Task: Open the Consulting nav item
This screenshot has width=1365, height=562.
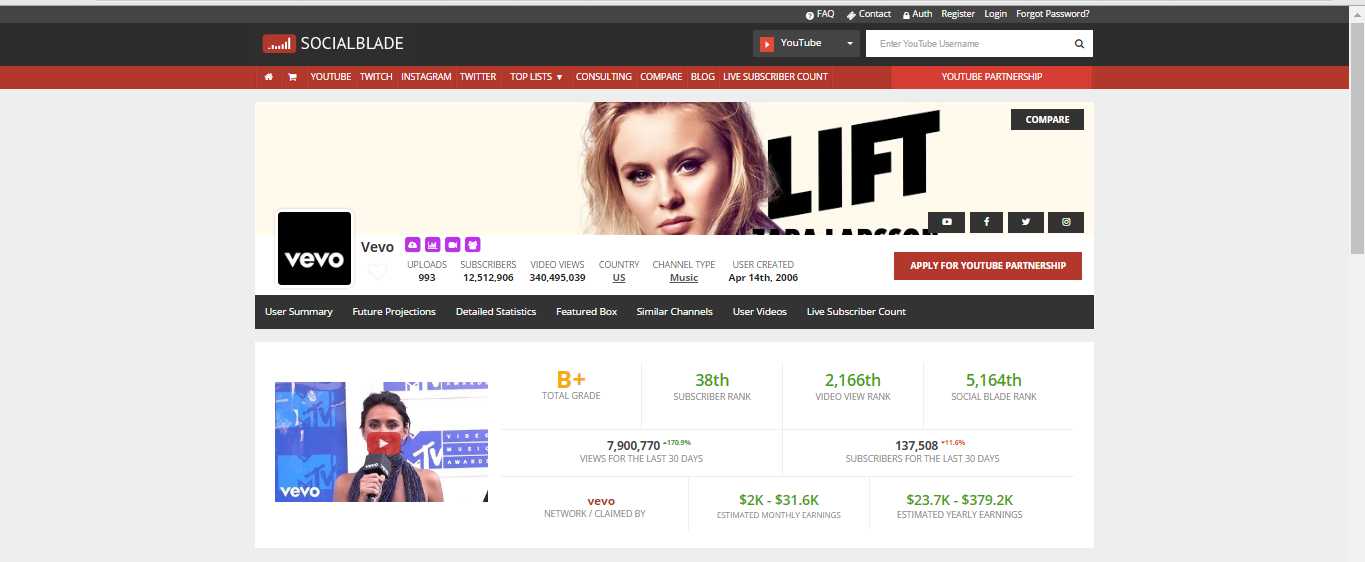Action: (604, 77)
